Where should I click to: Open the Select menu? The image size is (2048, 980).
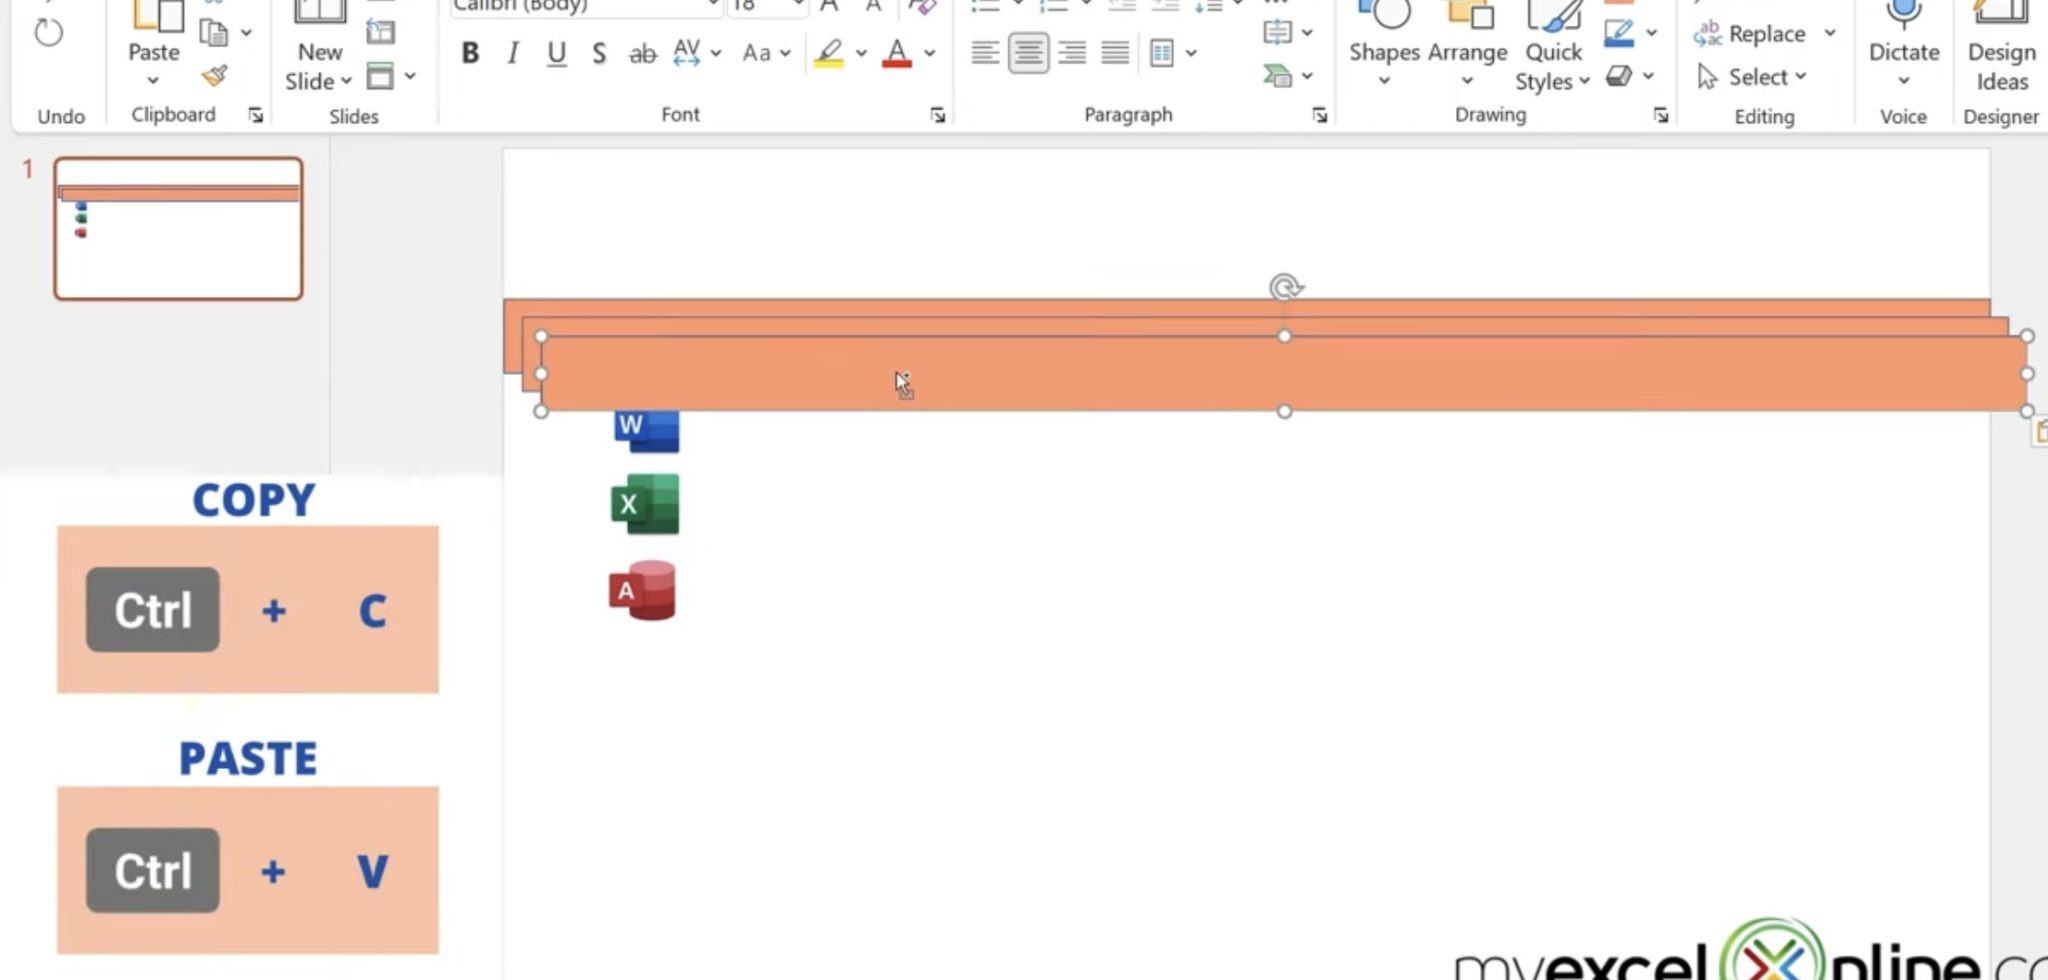pyautogui.click(x=1756, y=76)
